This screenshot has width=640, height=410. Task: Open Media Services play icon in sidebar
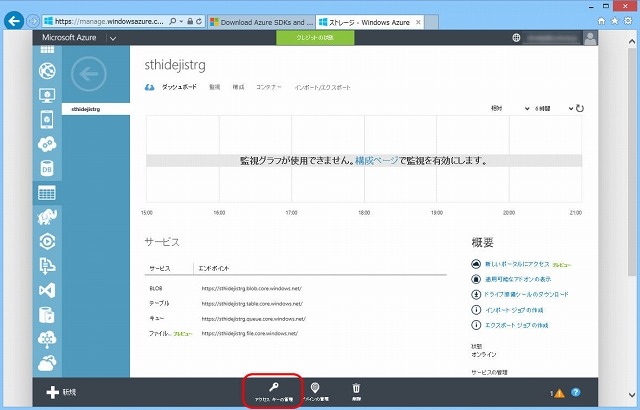point(47,242)
